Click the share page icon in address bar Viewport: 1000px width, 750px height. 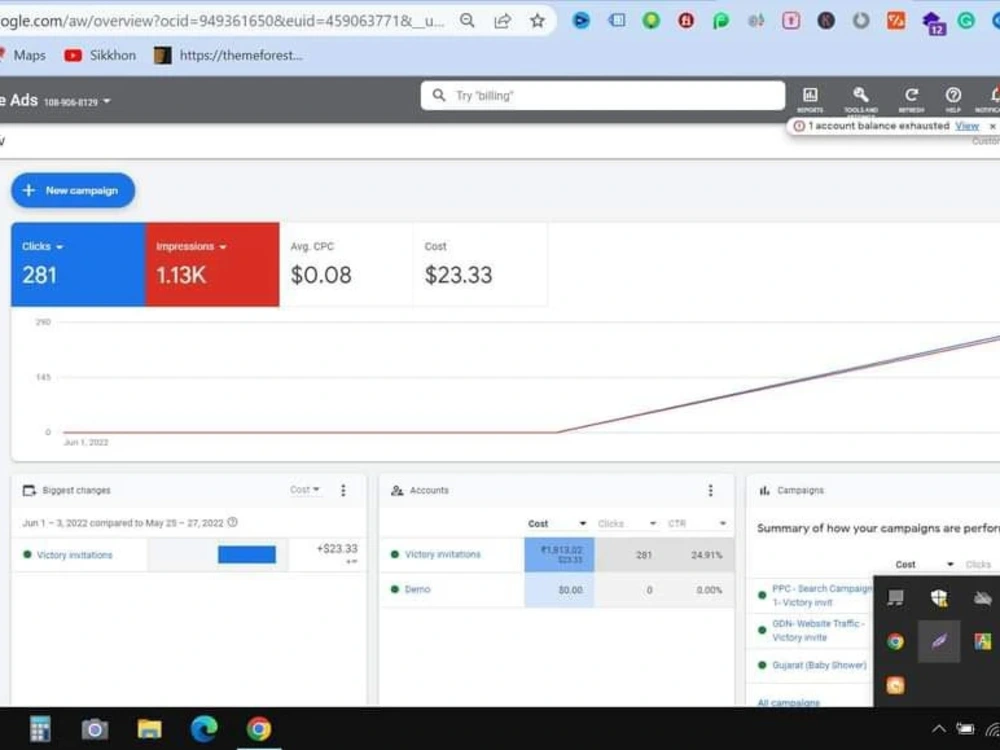point(503,21)
